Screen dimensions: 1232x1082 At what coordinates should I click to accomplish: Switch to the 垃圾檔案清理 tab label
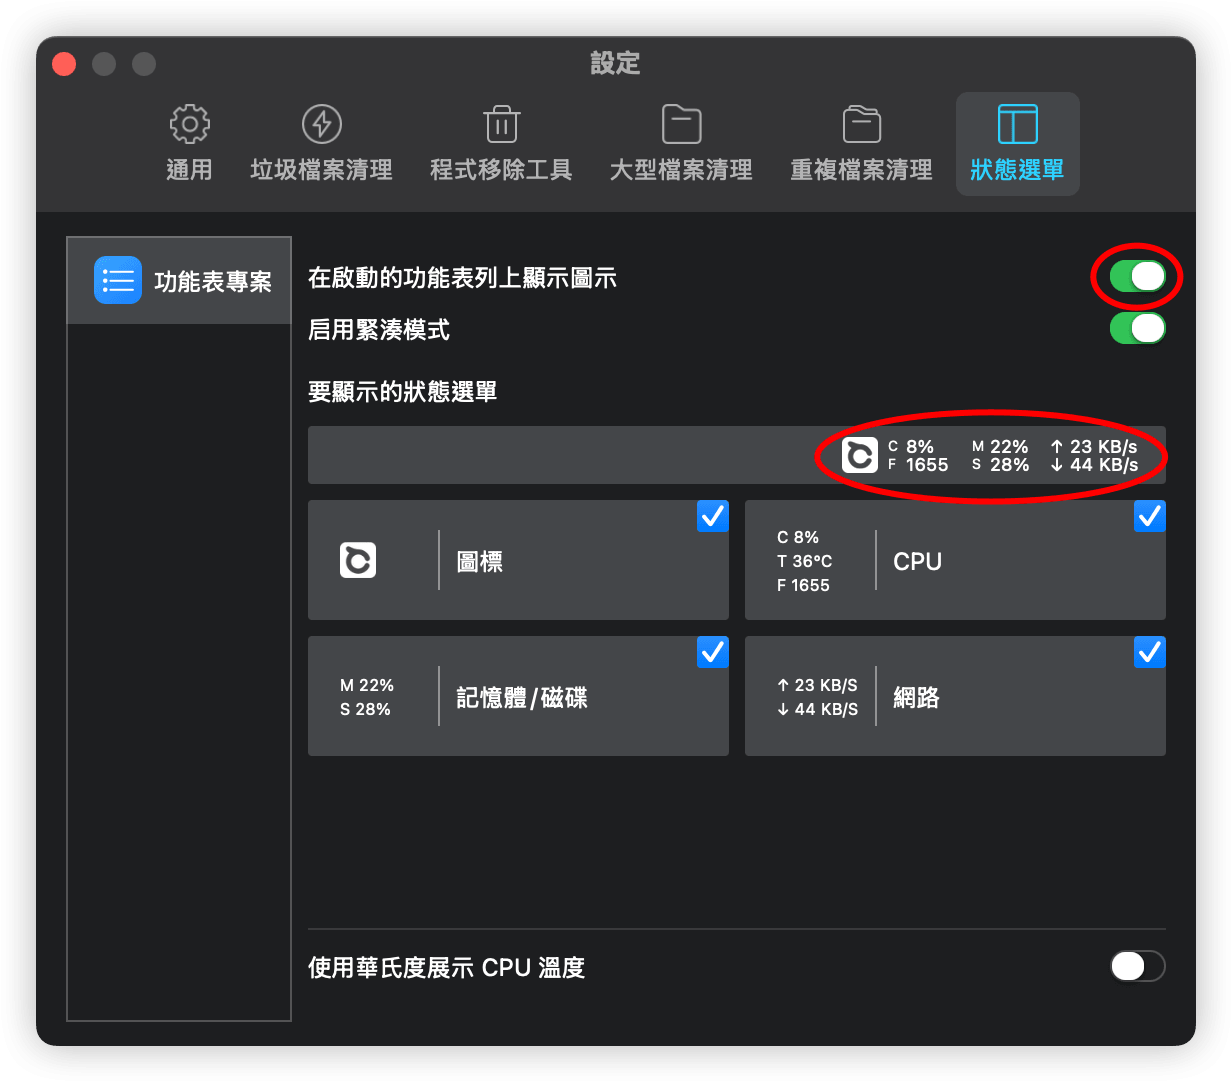tap(321, 170)
